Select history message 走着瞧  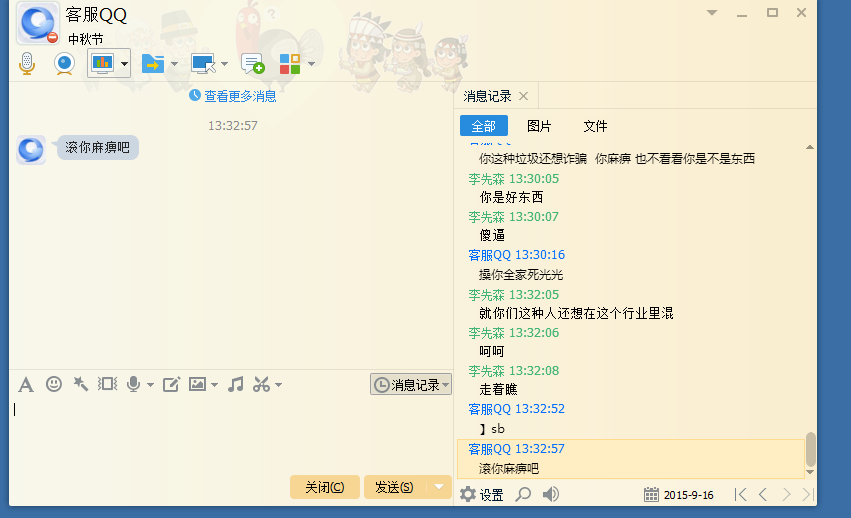498,389
